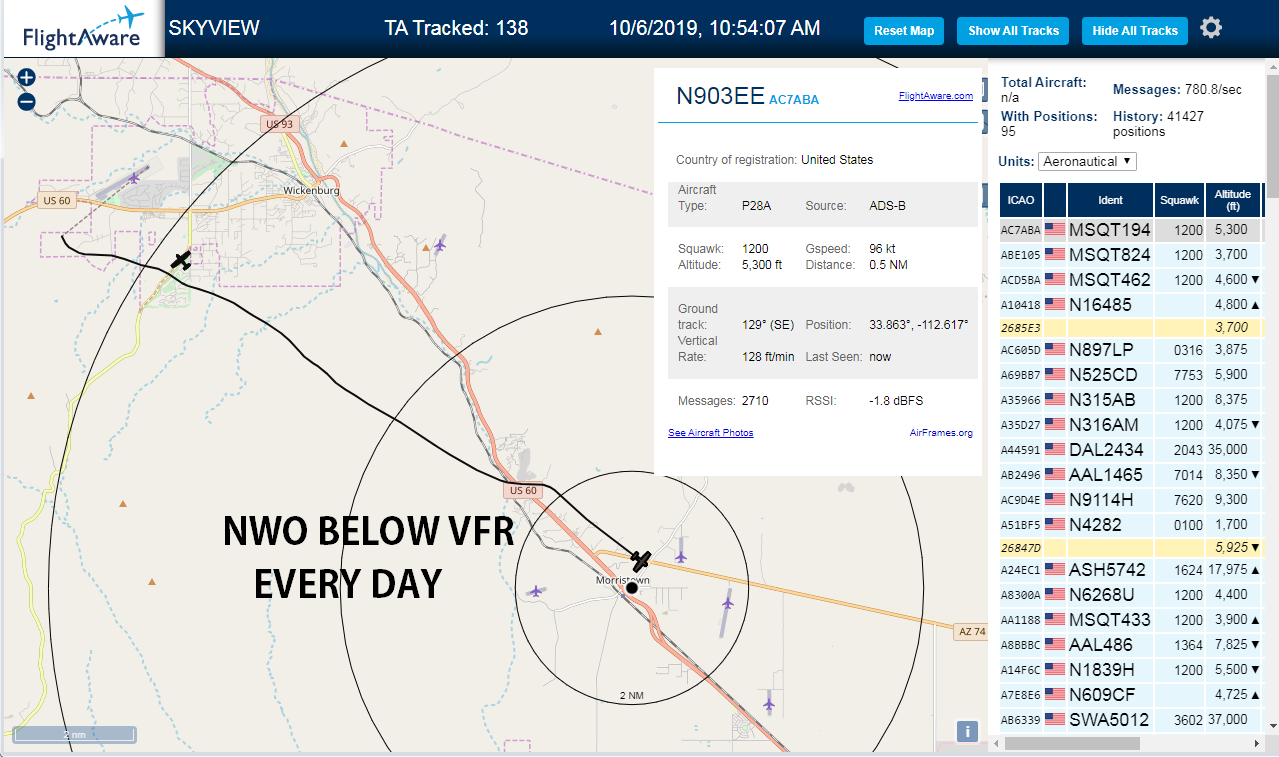The image size is (1279, 757).
Task: Select the black aircraft icon over Morristown
Action: pos(641,559)
